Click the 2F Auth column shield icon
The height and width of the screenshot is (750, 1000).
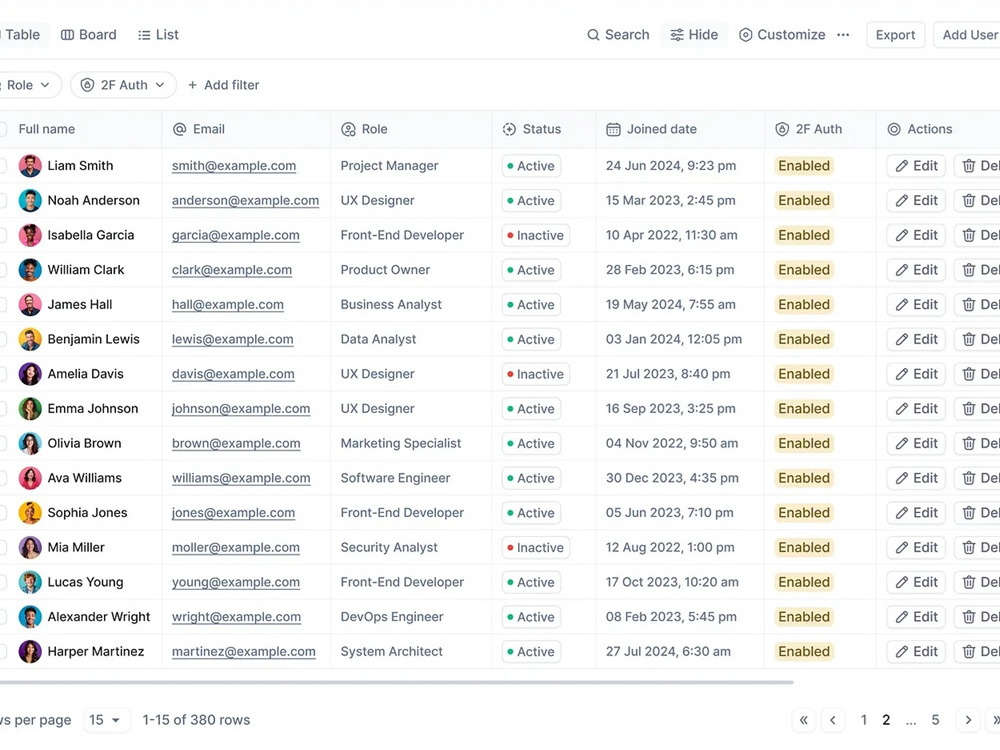click(782, 129)
